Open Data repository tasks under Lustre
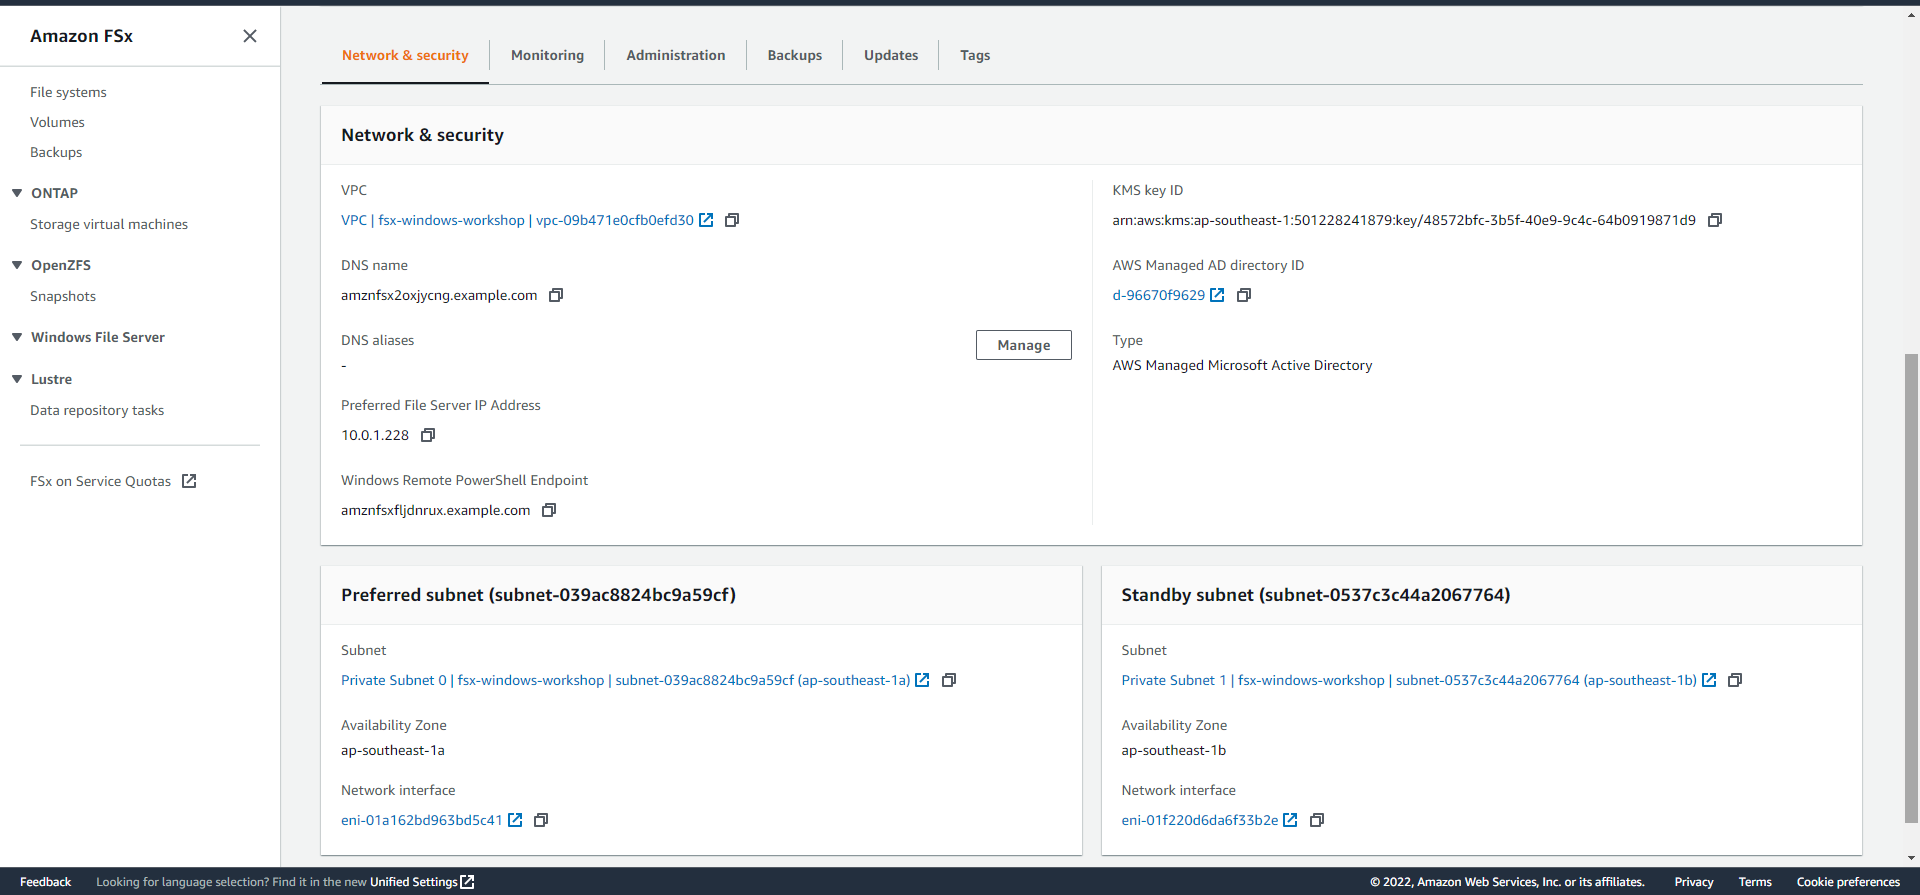1920x895 pixels. coord(97,410)
